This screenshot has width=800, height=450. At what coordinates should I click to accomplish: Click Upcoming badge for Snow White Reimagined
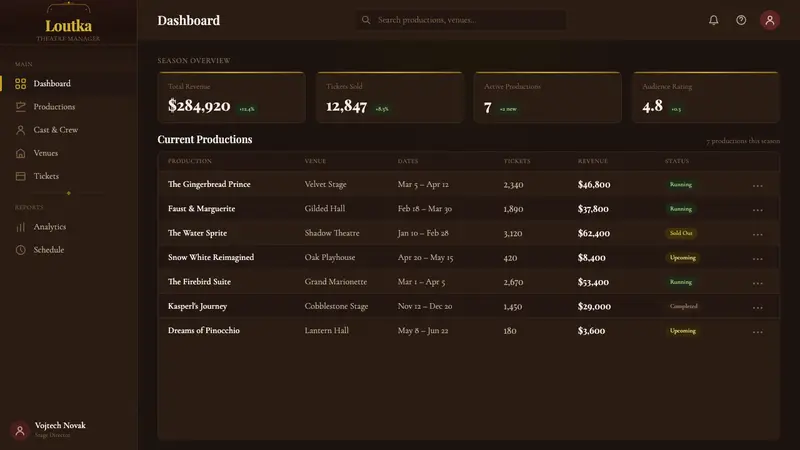(x=683, y=258)
